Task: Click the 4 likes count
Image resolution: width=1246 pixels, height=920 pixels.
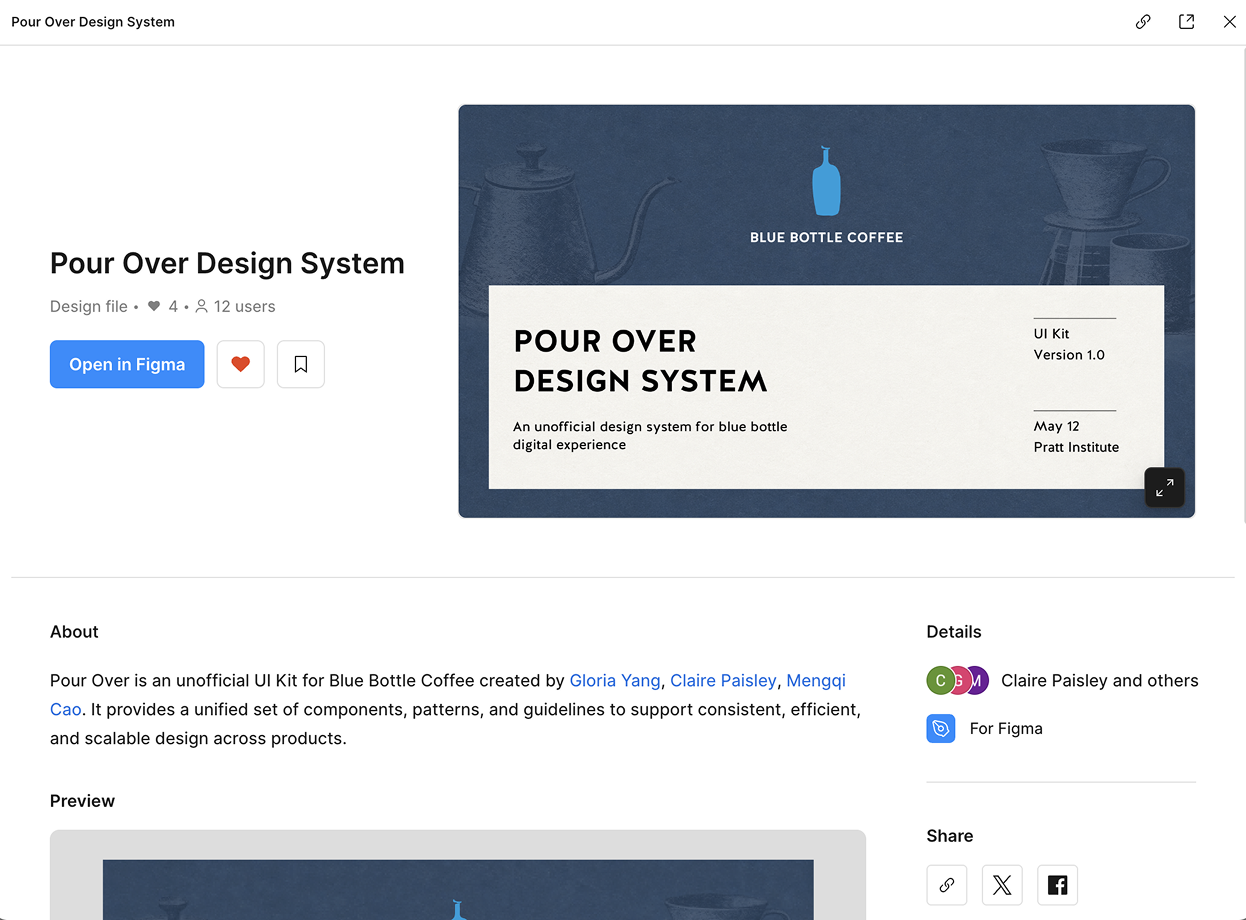Action: pos(163,306)
